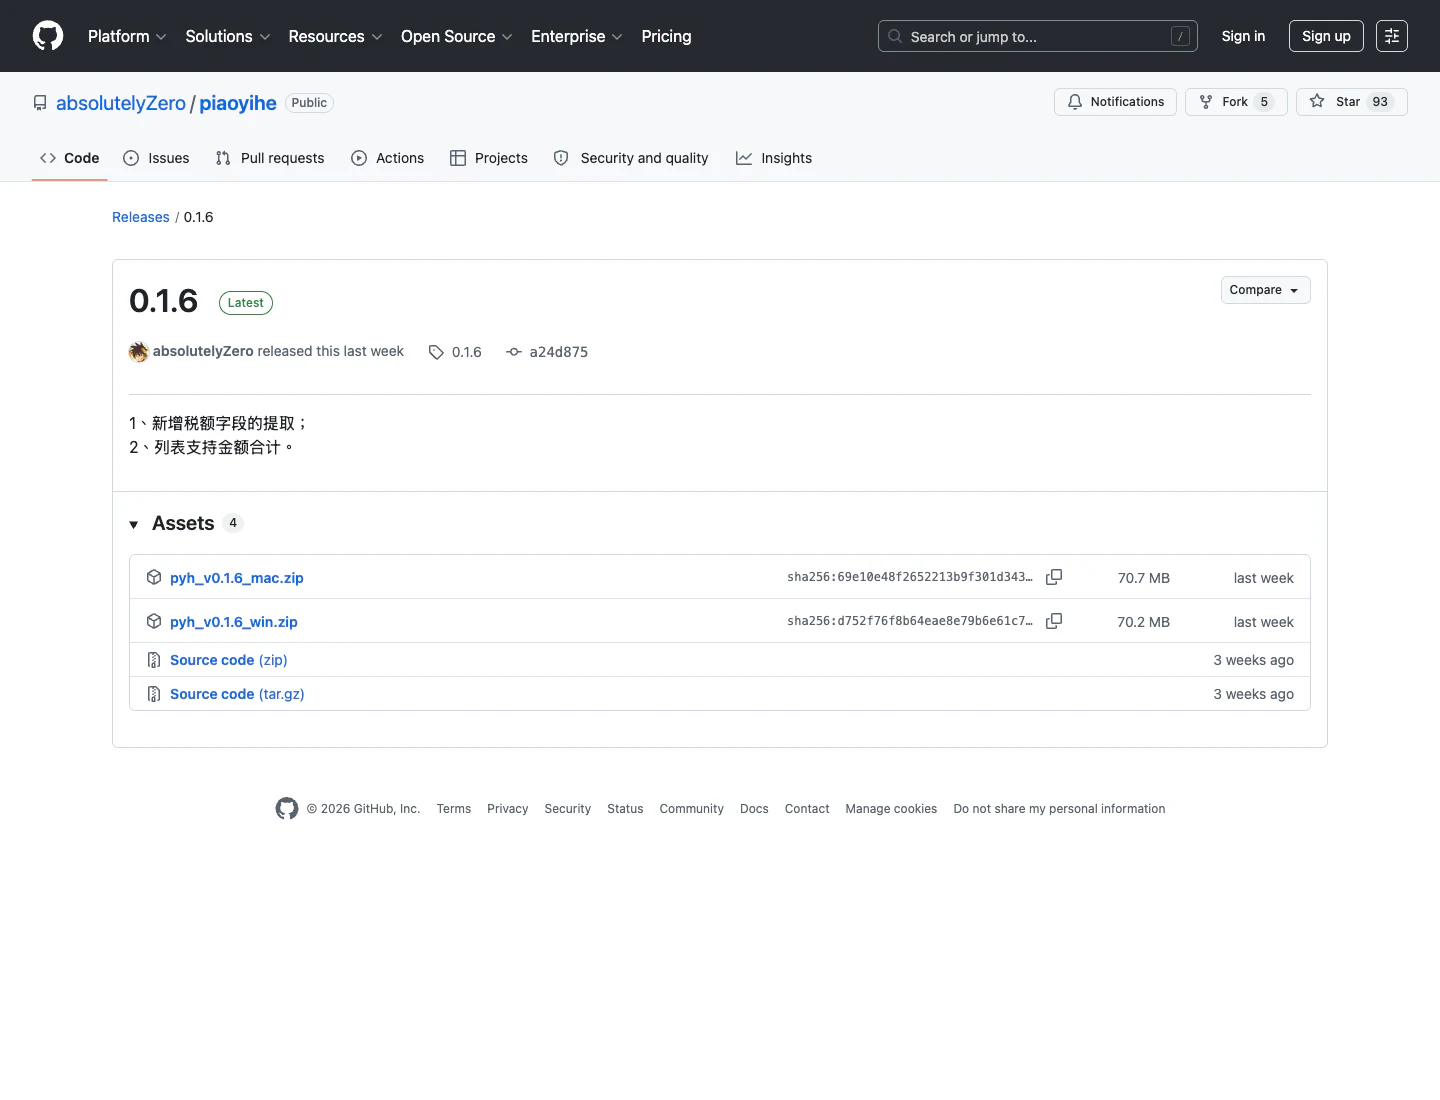
Task: Open the Issues tab
Action: pos(156,158)
